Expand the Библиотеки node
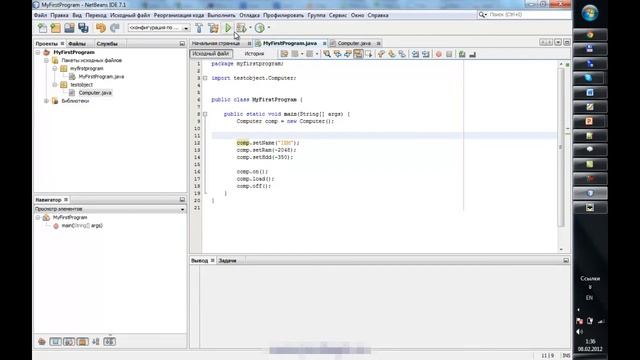This screenshot has height=360, width=640. (x=47, y=101)
